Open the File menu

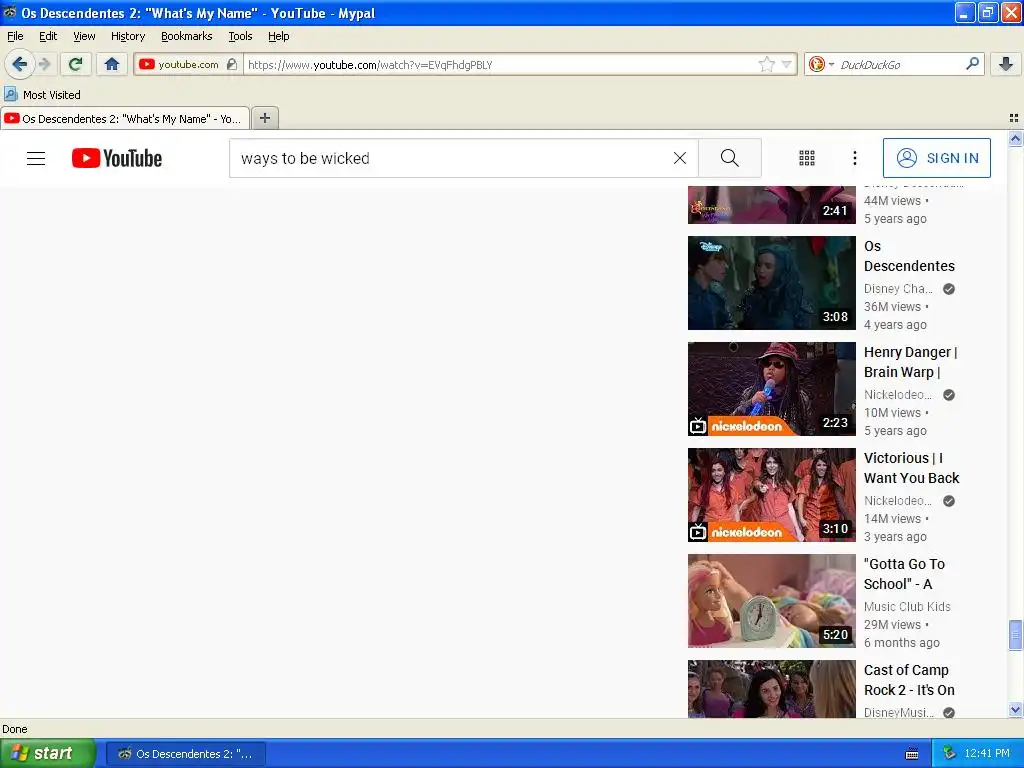tap(15, 36)
